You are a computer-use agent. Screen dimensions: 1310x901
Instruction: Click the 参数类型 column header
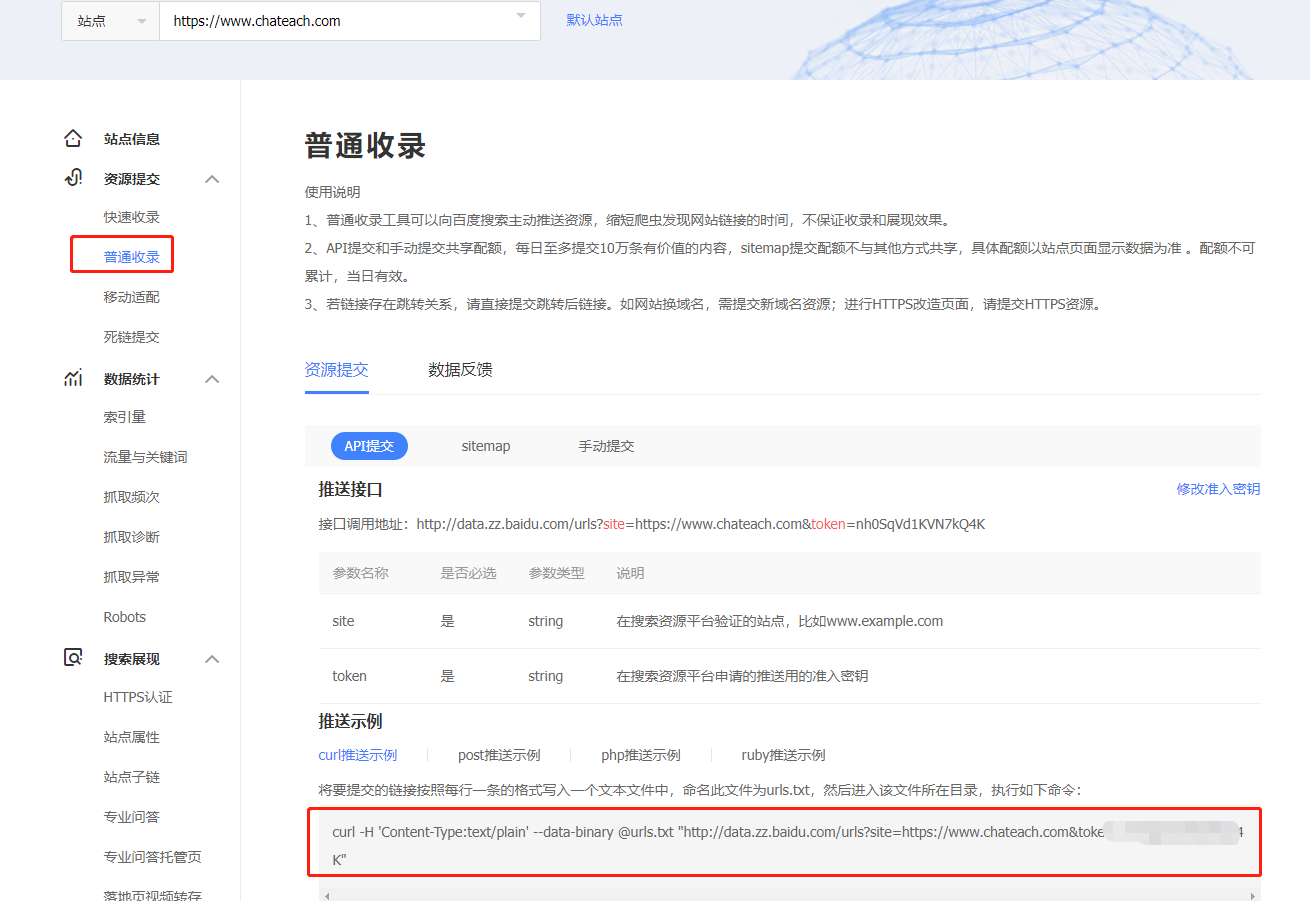tap(556, 573)
